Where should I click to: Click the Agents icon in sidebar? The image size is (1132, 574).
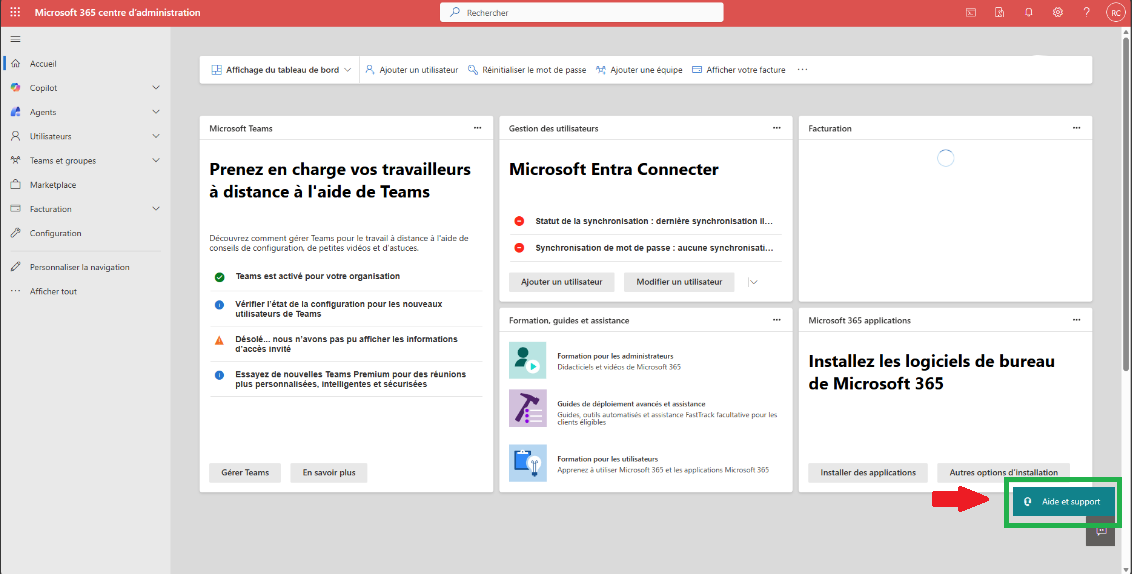(x=15, y=112)
